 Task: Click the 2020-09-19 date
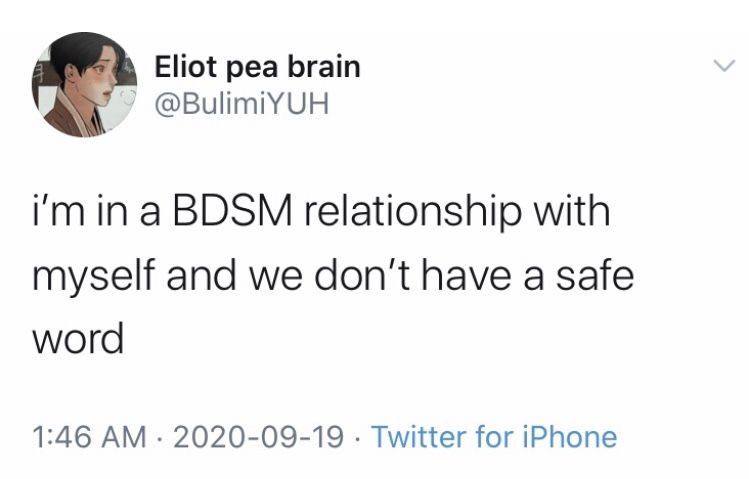tap(258, 437)
